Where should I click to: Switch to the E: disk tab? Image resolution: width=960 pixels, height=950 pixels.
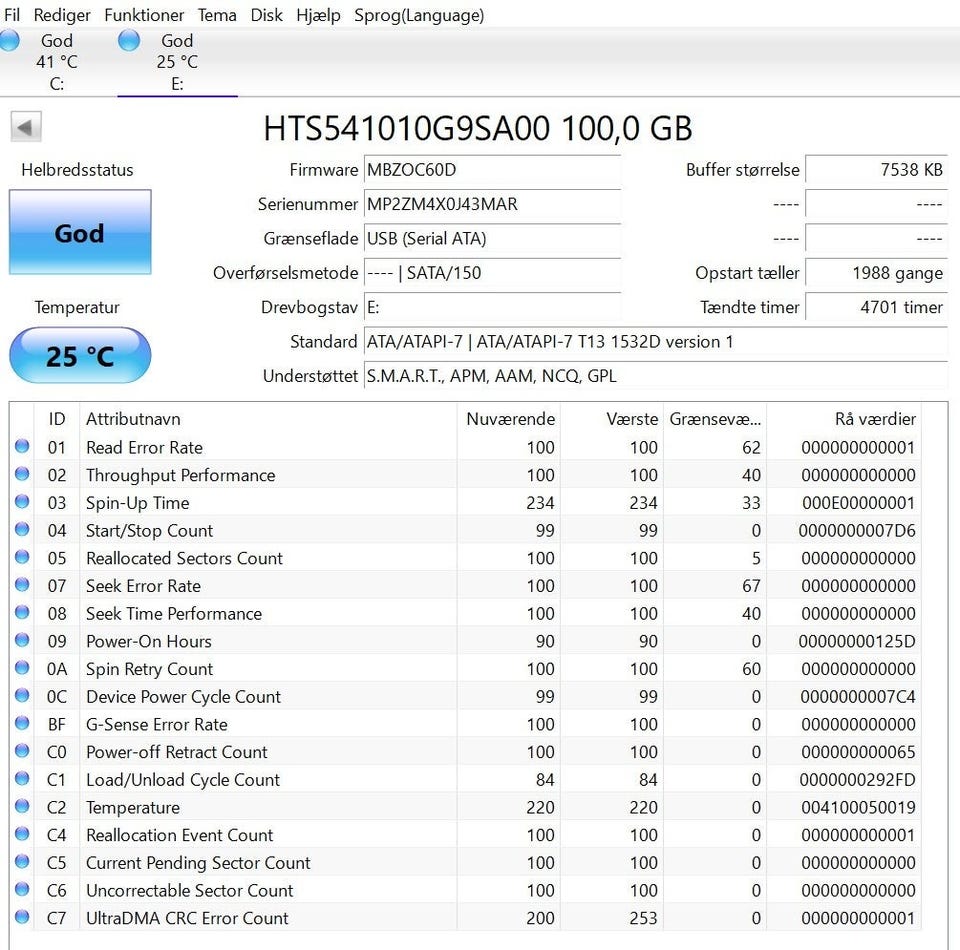pos(177,62)
